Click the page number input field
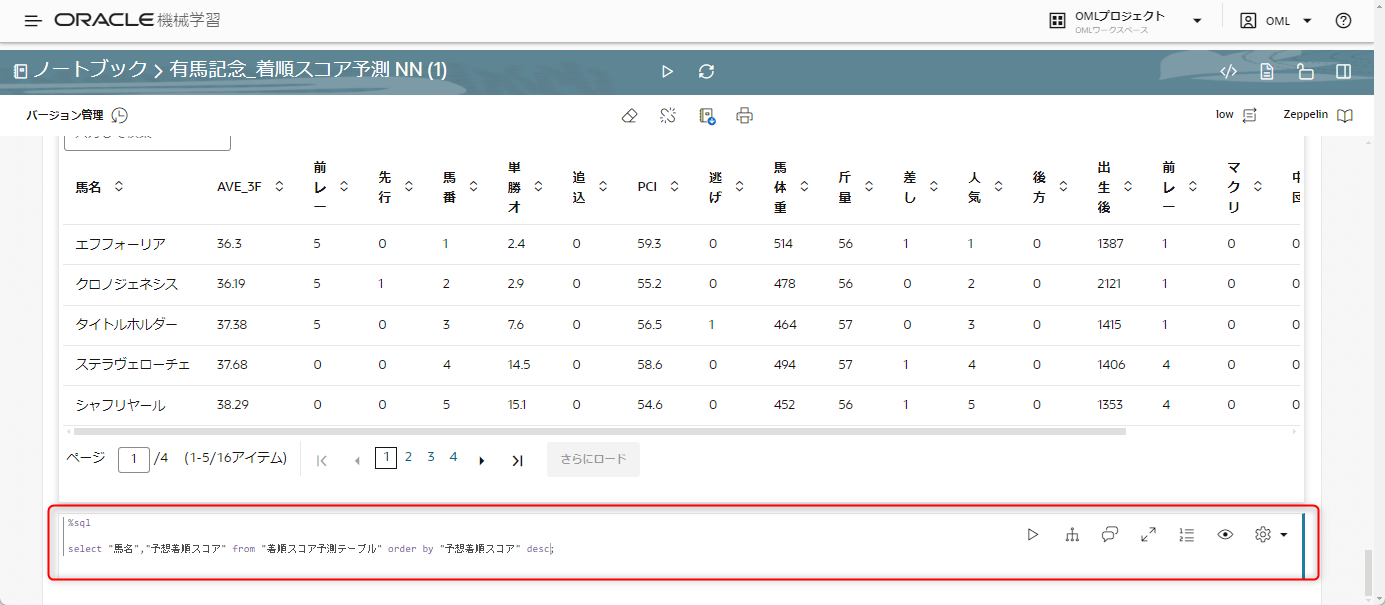1385x605 pixels. pyautogui.click(x=134, y=460)
